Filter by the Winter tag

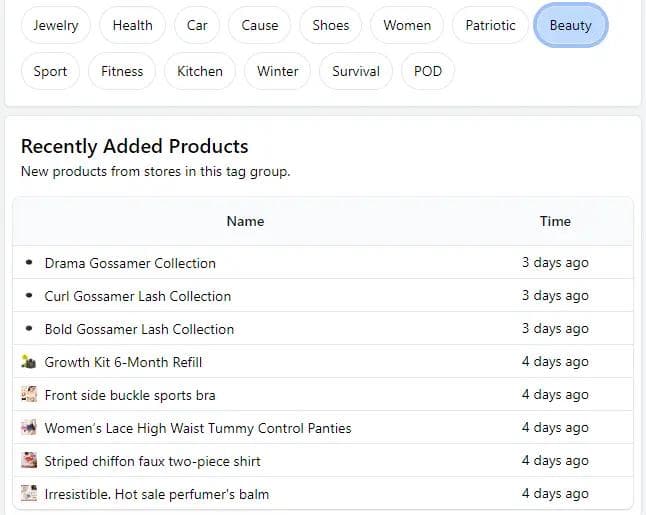[277, 71]
